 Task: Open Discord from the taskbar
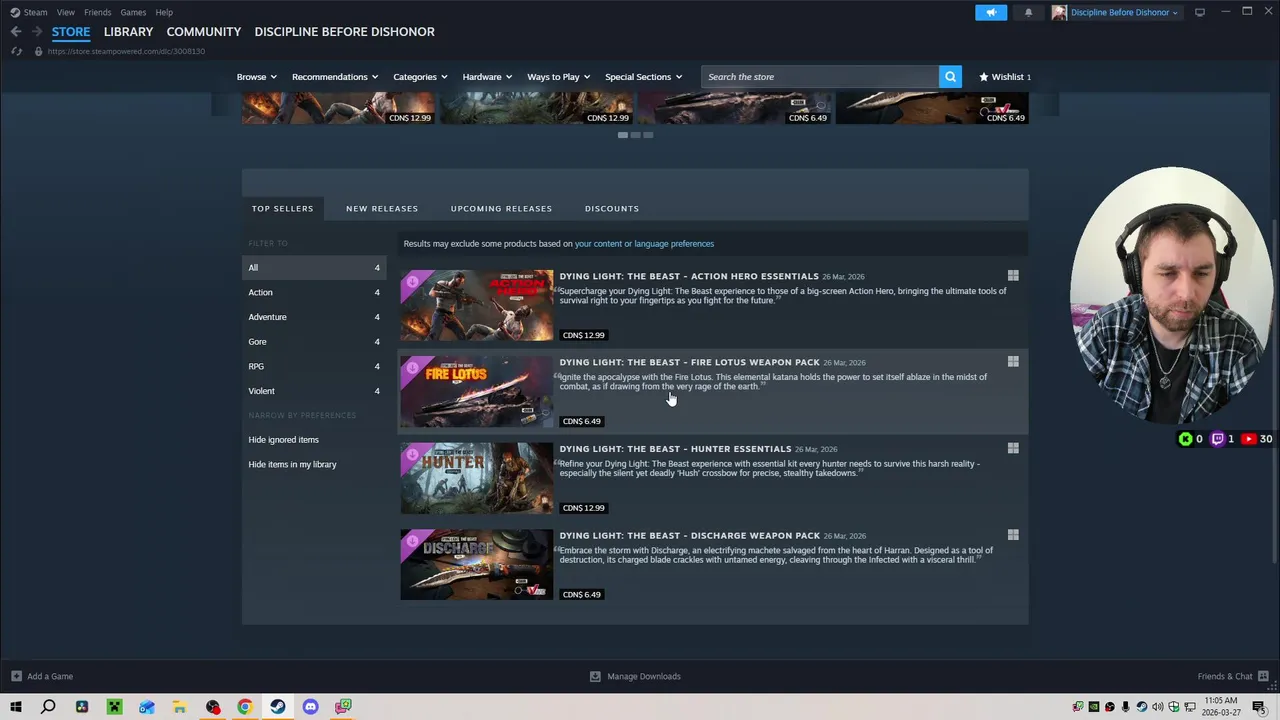point(310,707)
